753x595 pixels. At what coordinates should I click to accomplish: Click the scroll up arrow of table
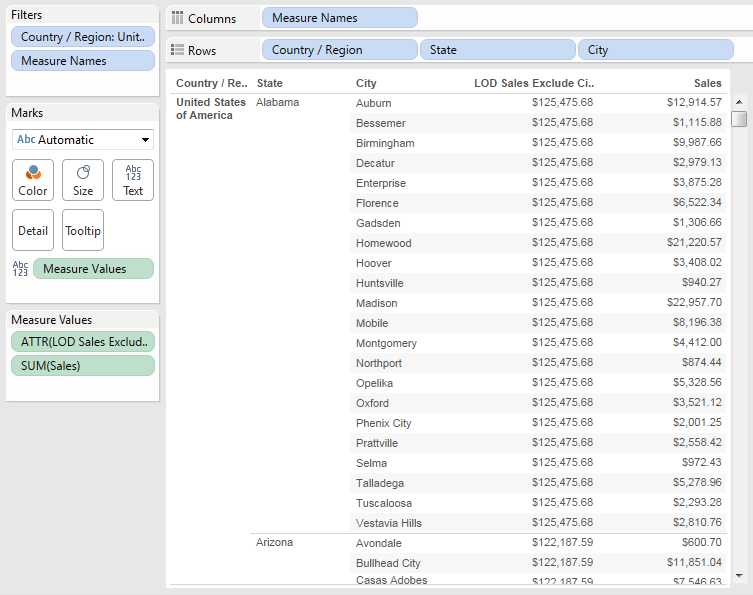pyautogui.click(x=739, y=102)
